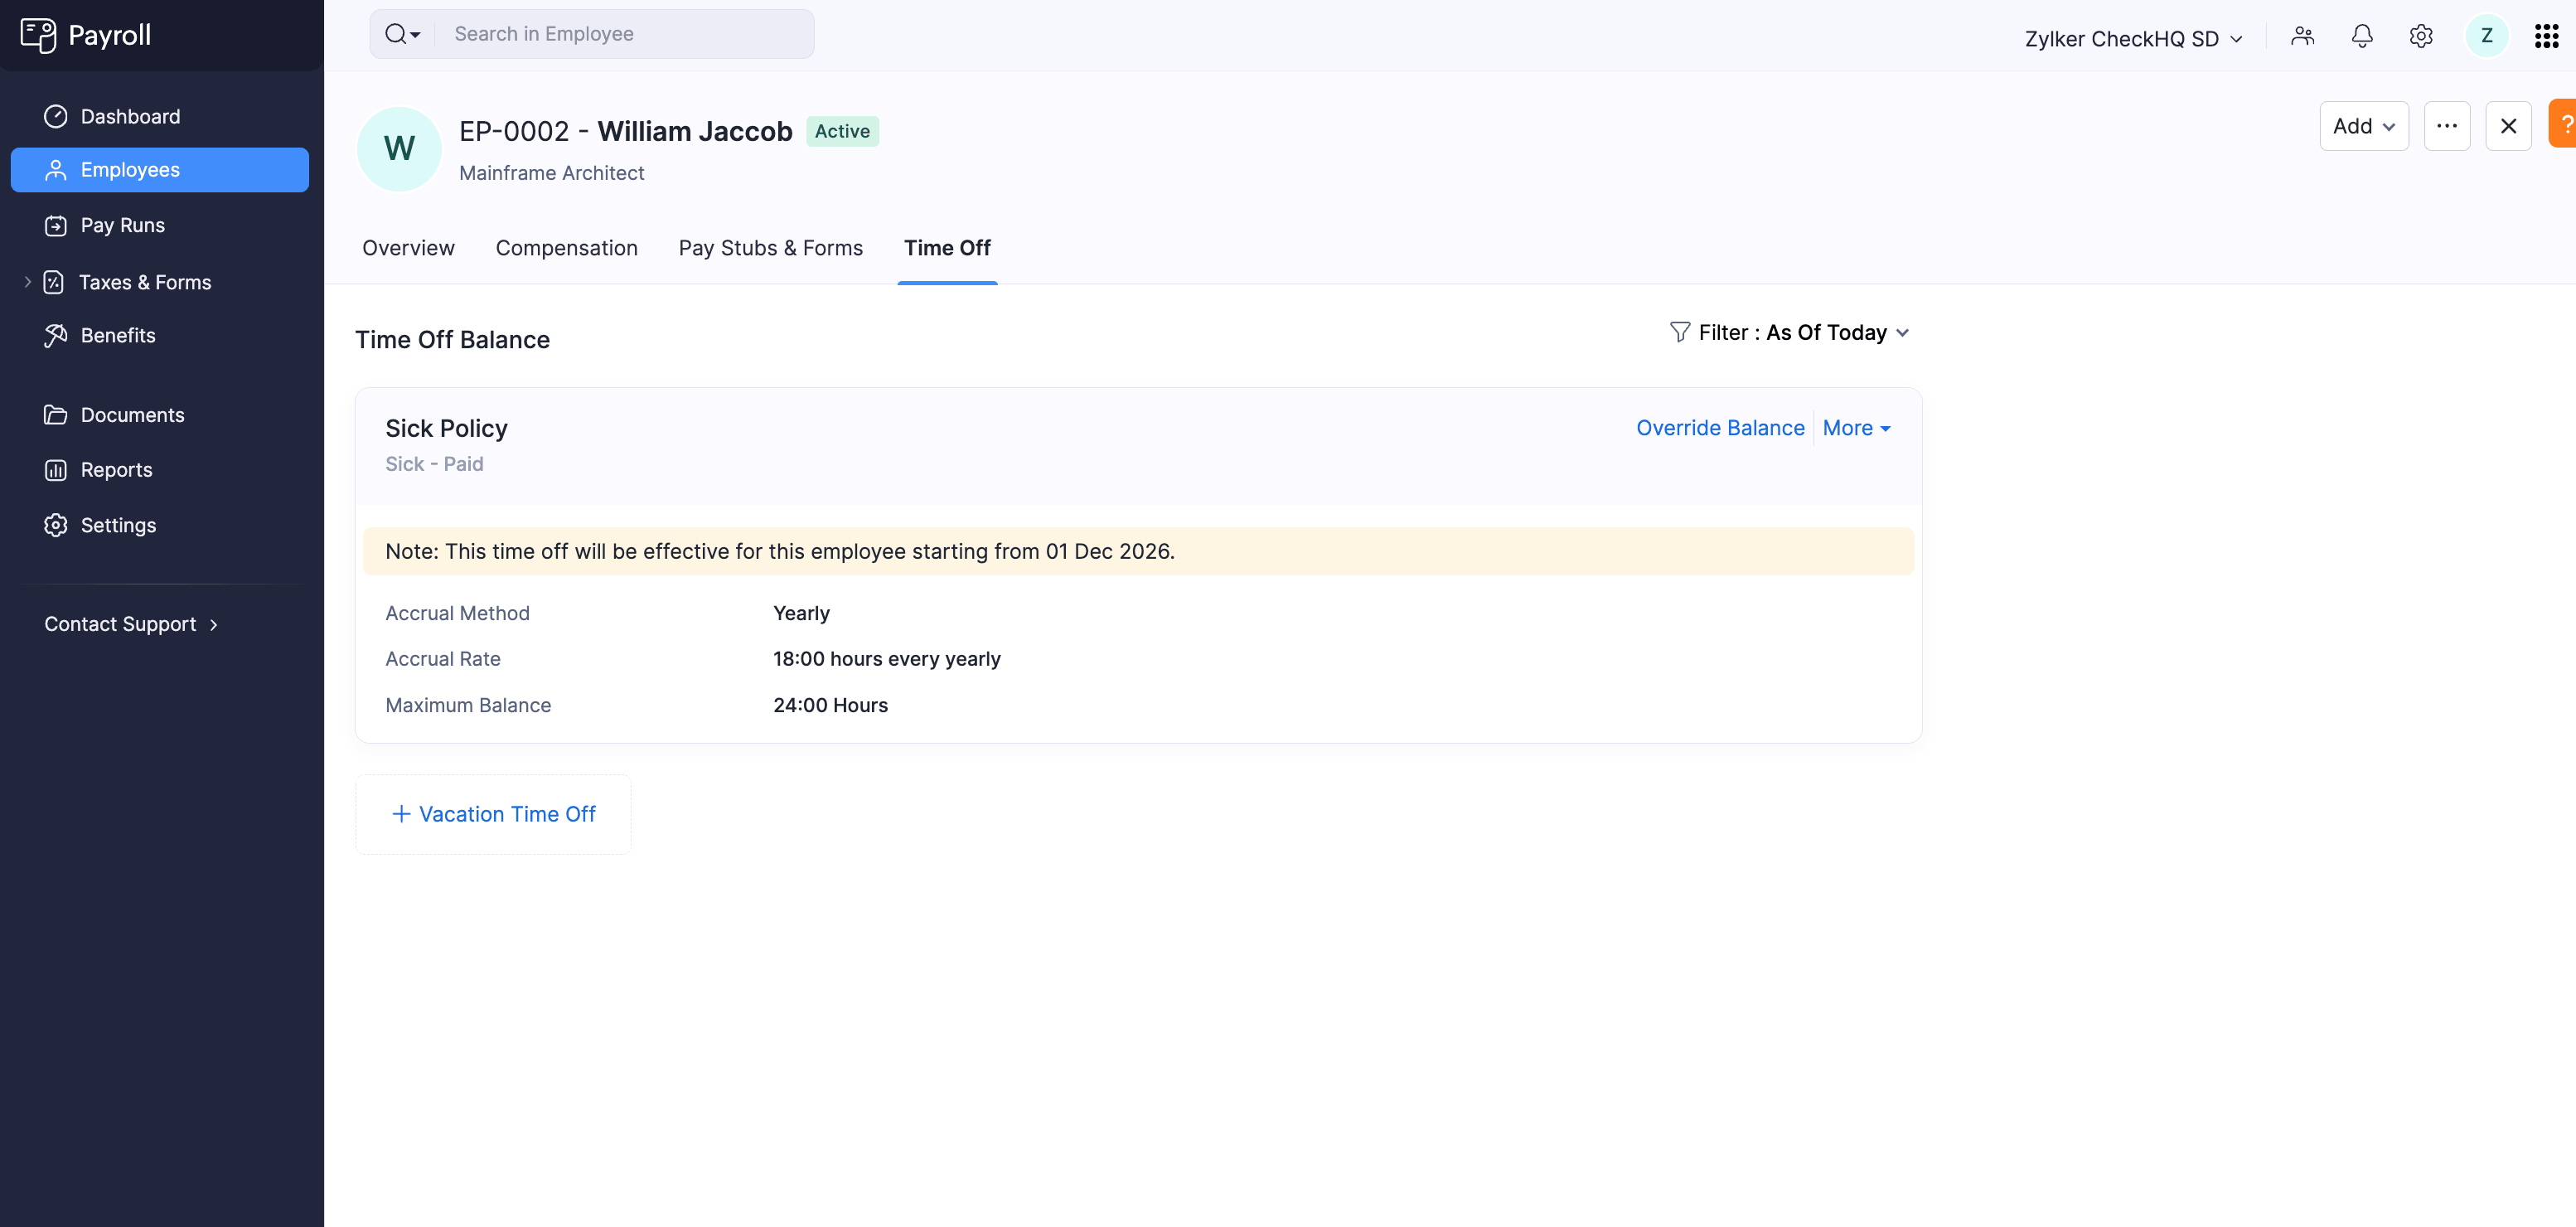The image size is (2576, 1227).
Task: Open the Z profile avatar
Action: pyautogui.click(x=2486, y=36)
